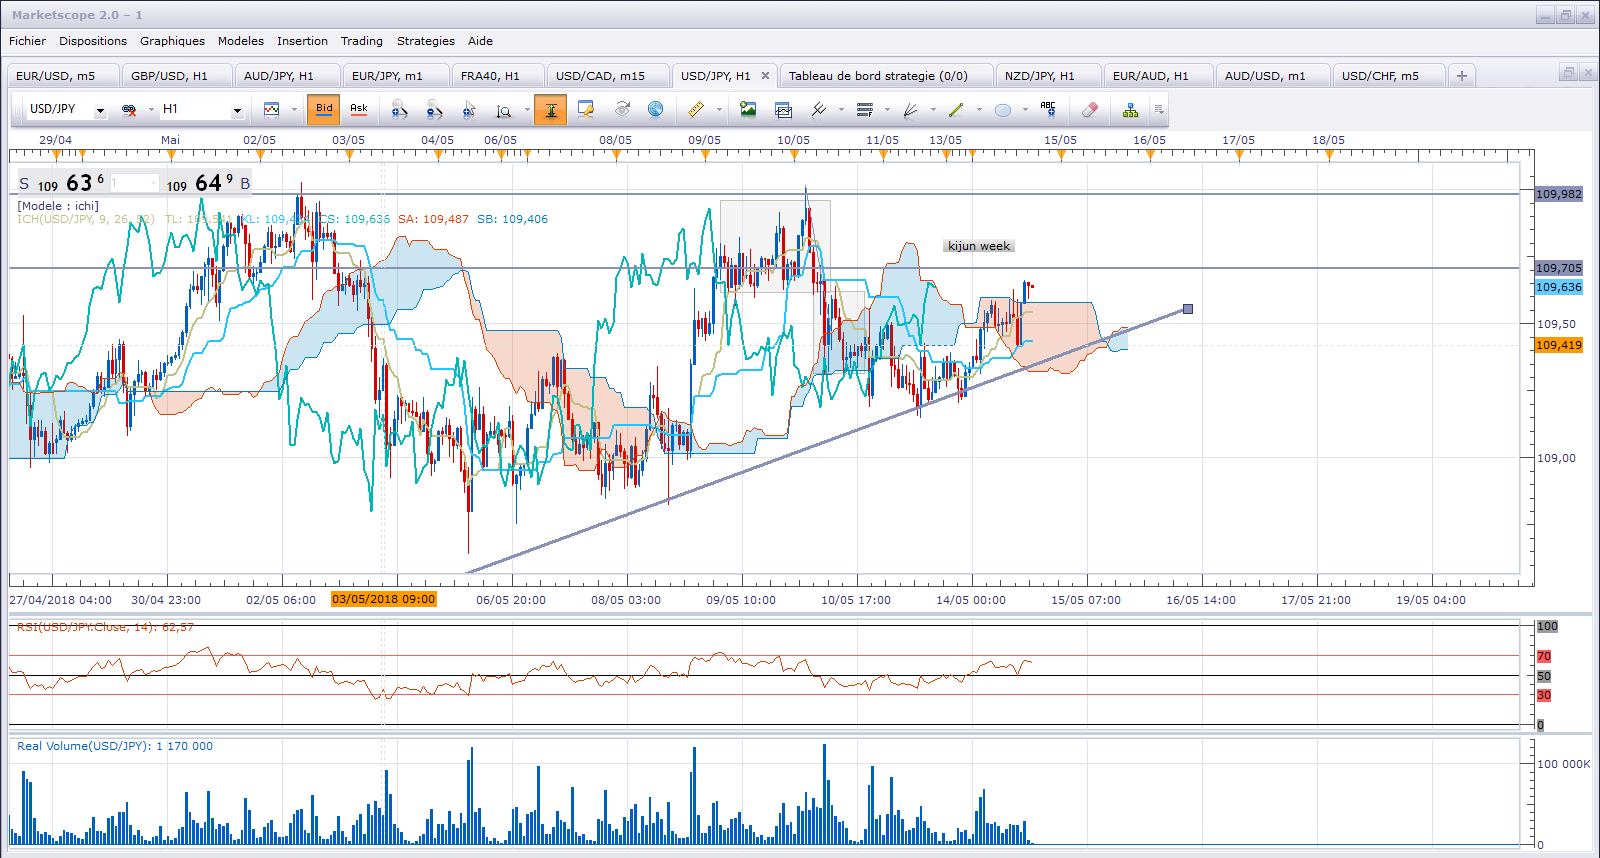This screenshot has height=858, width=1600.
Task: Select the ellipse shape tool
Action: pyautogui.click(x=1002, y=110)
